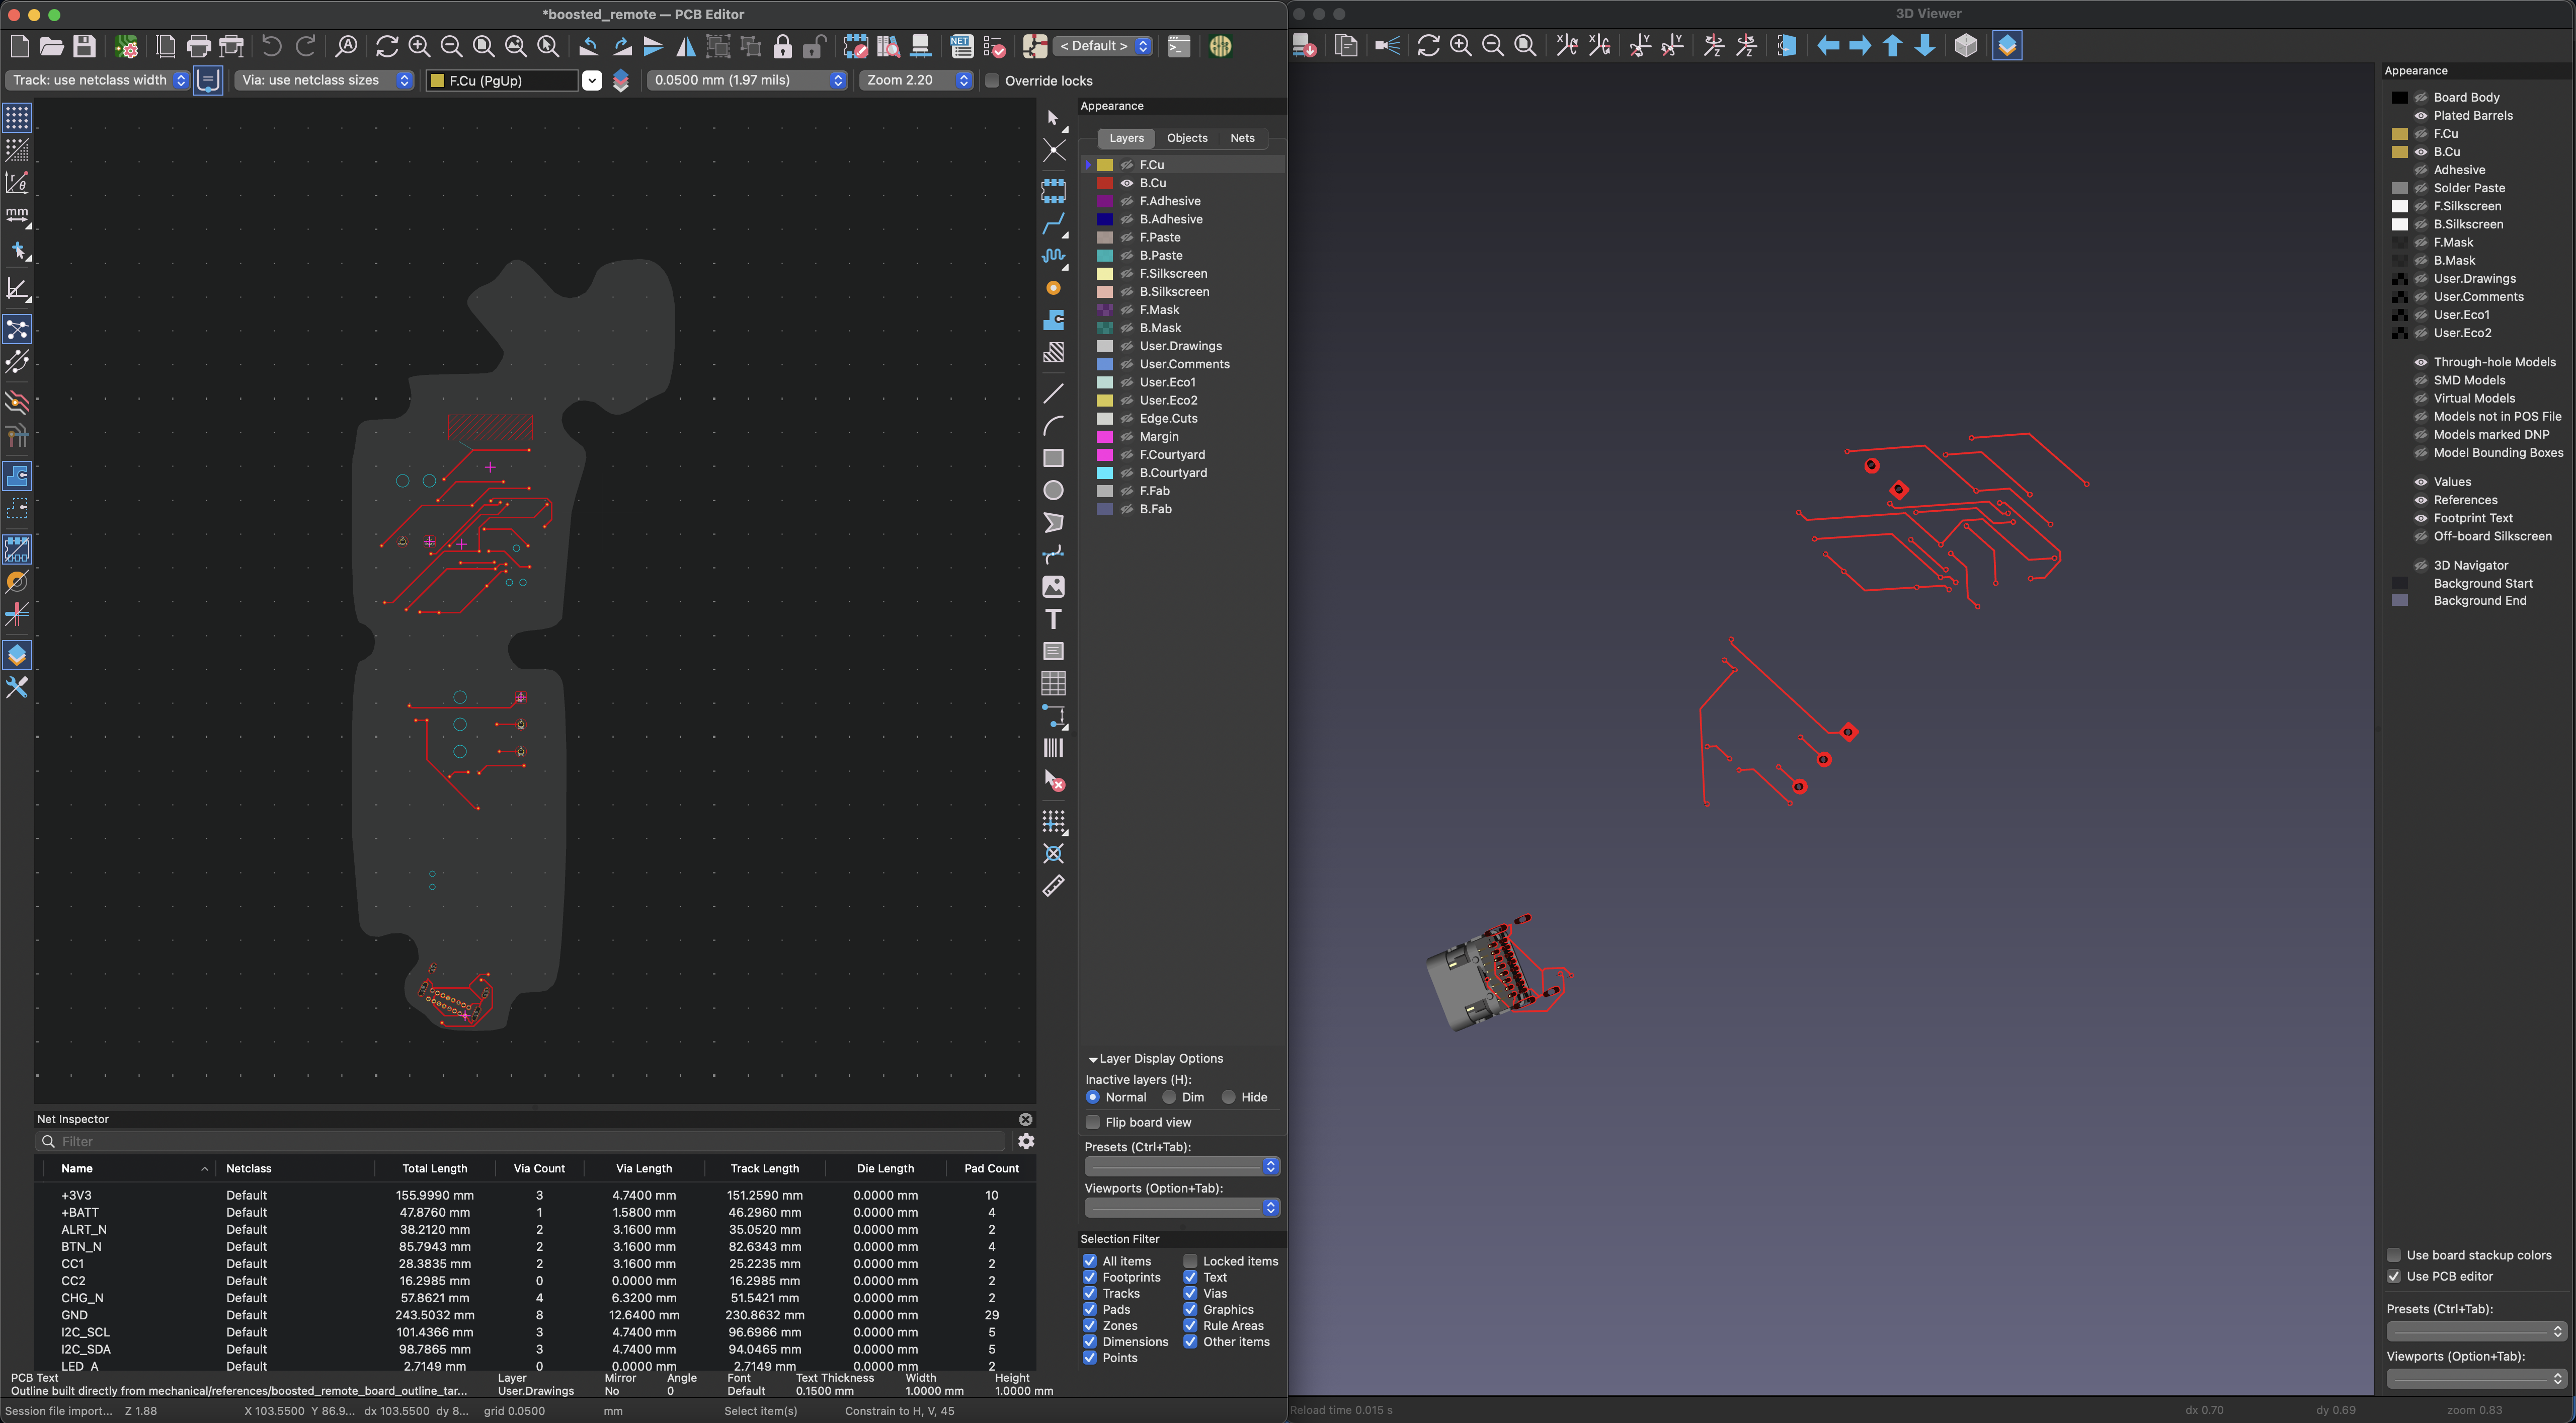2576x1423 pixels.
Task: Open the board setup icon
Action: 126,46
